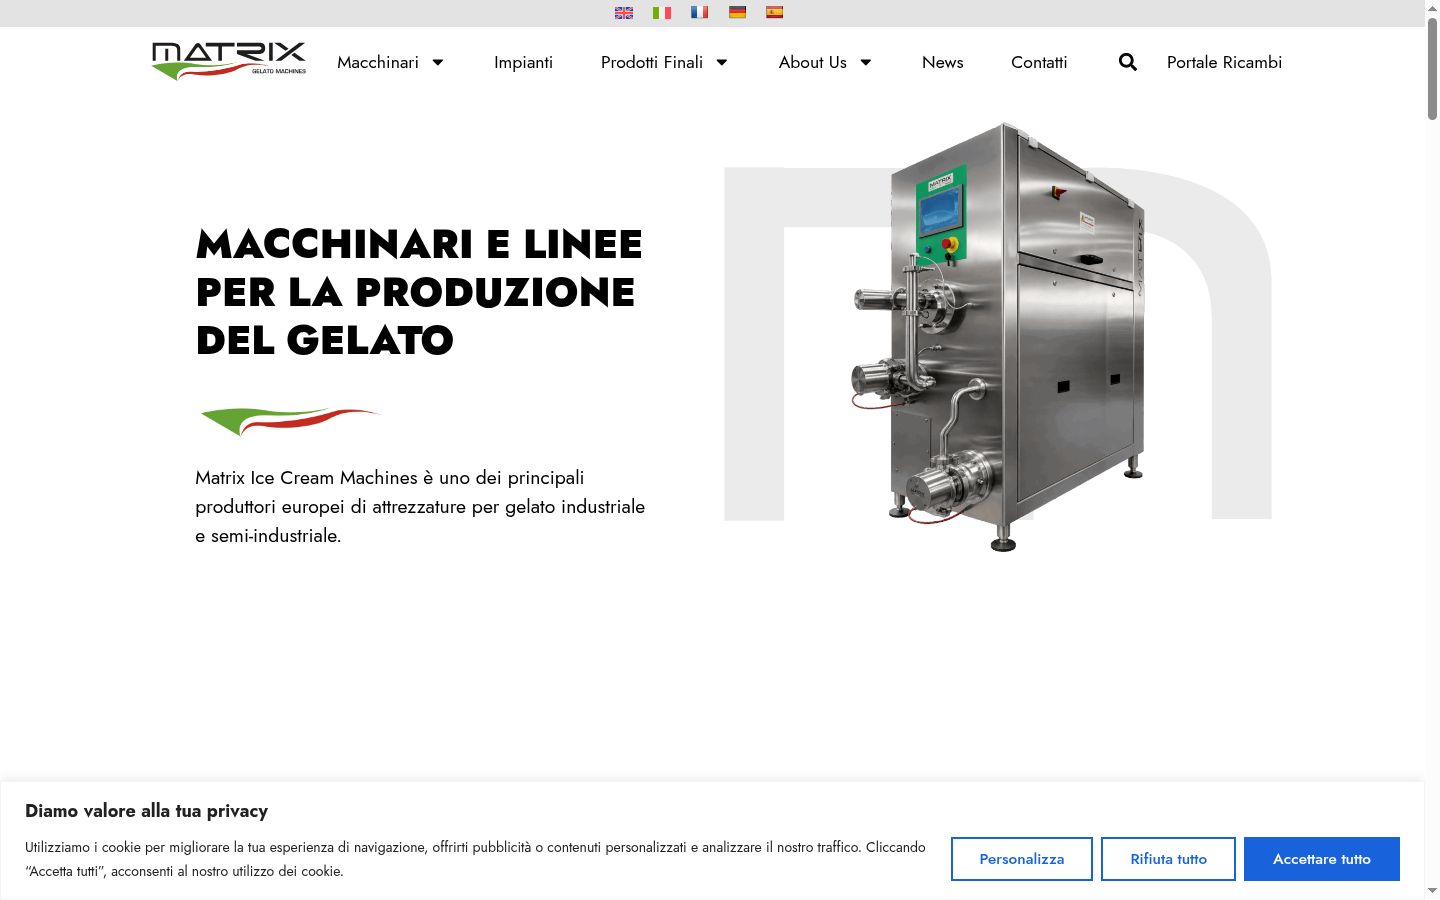The image size is (1440, 900).
Task: Open the Macchinari menu item
Action: [378, 62]
